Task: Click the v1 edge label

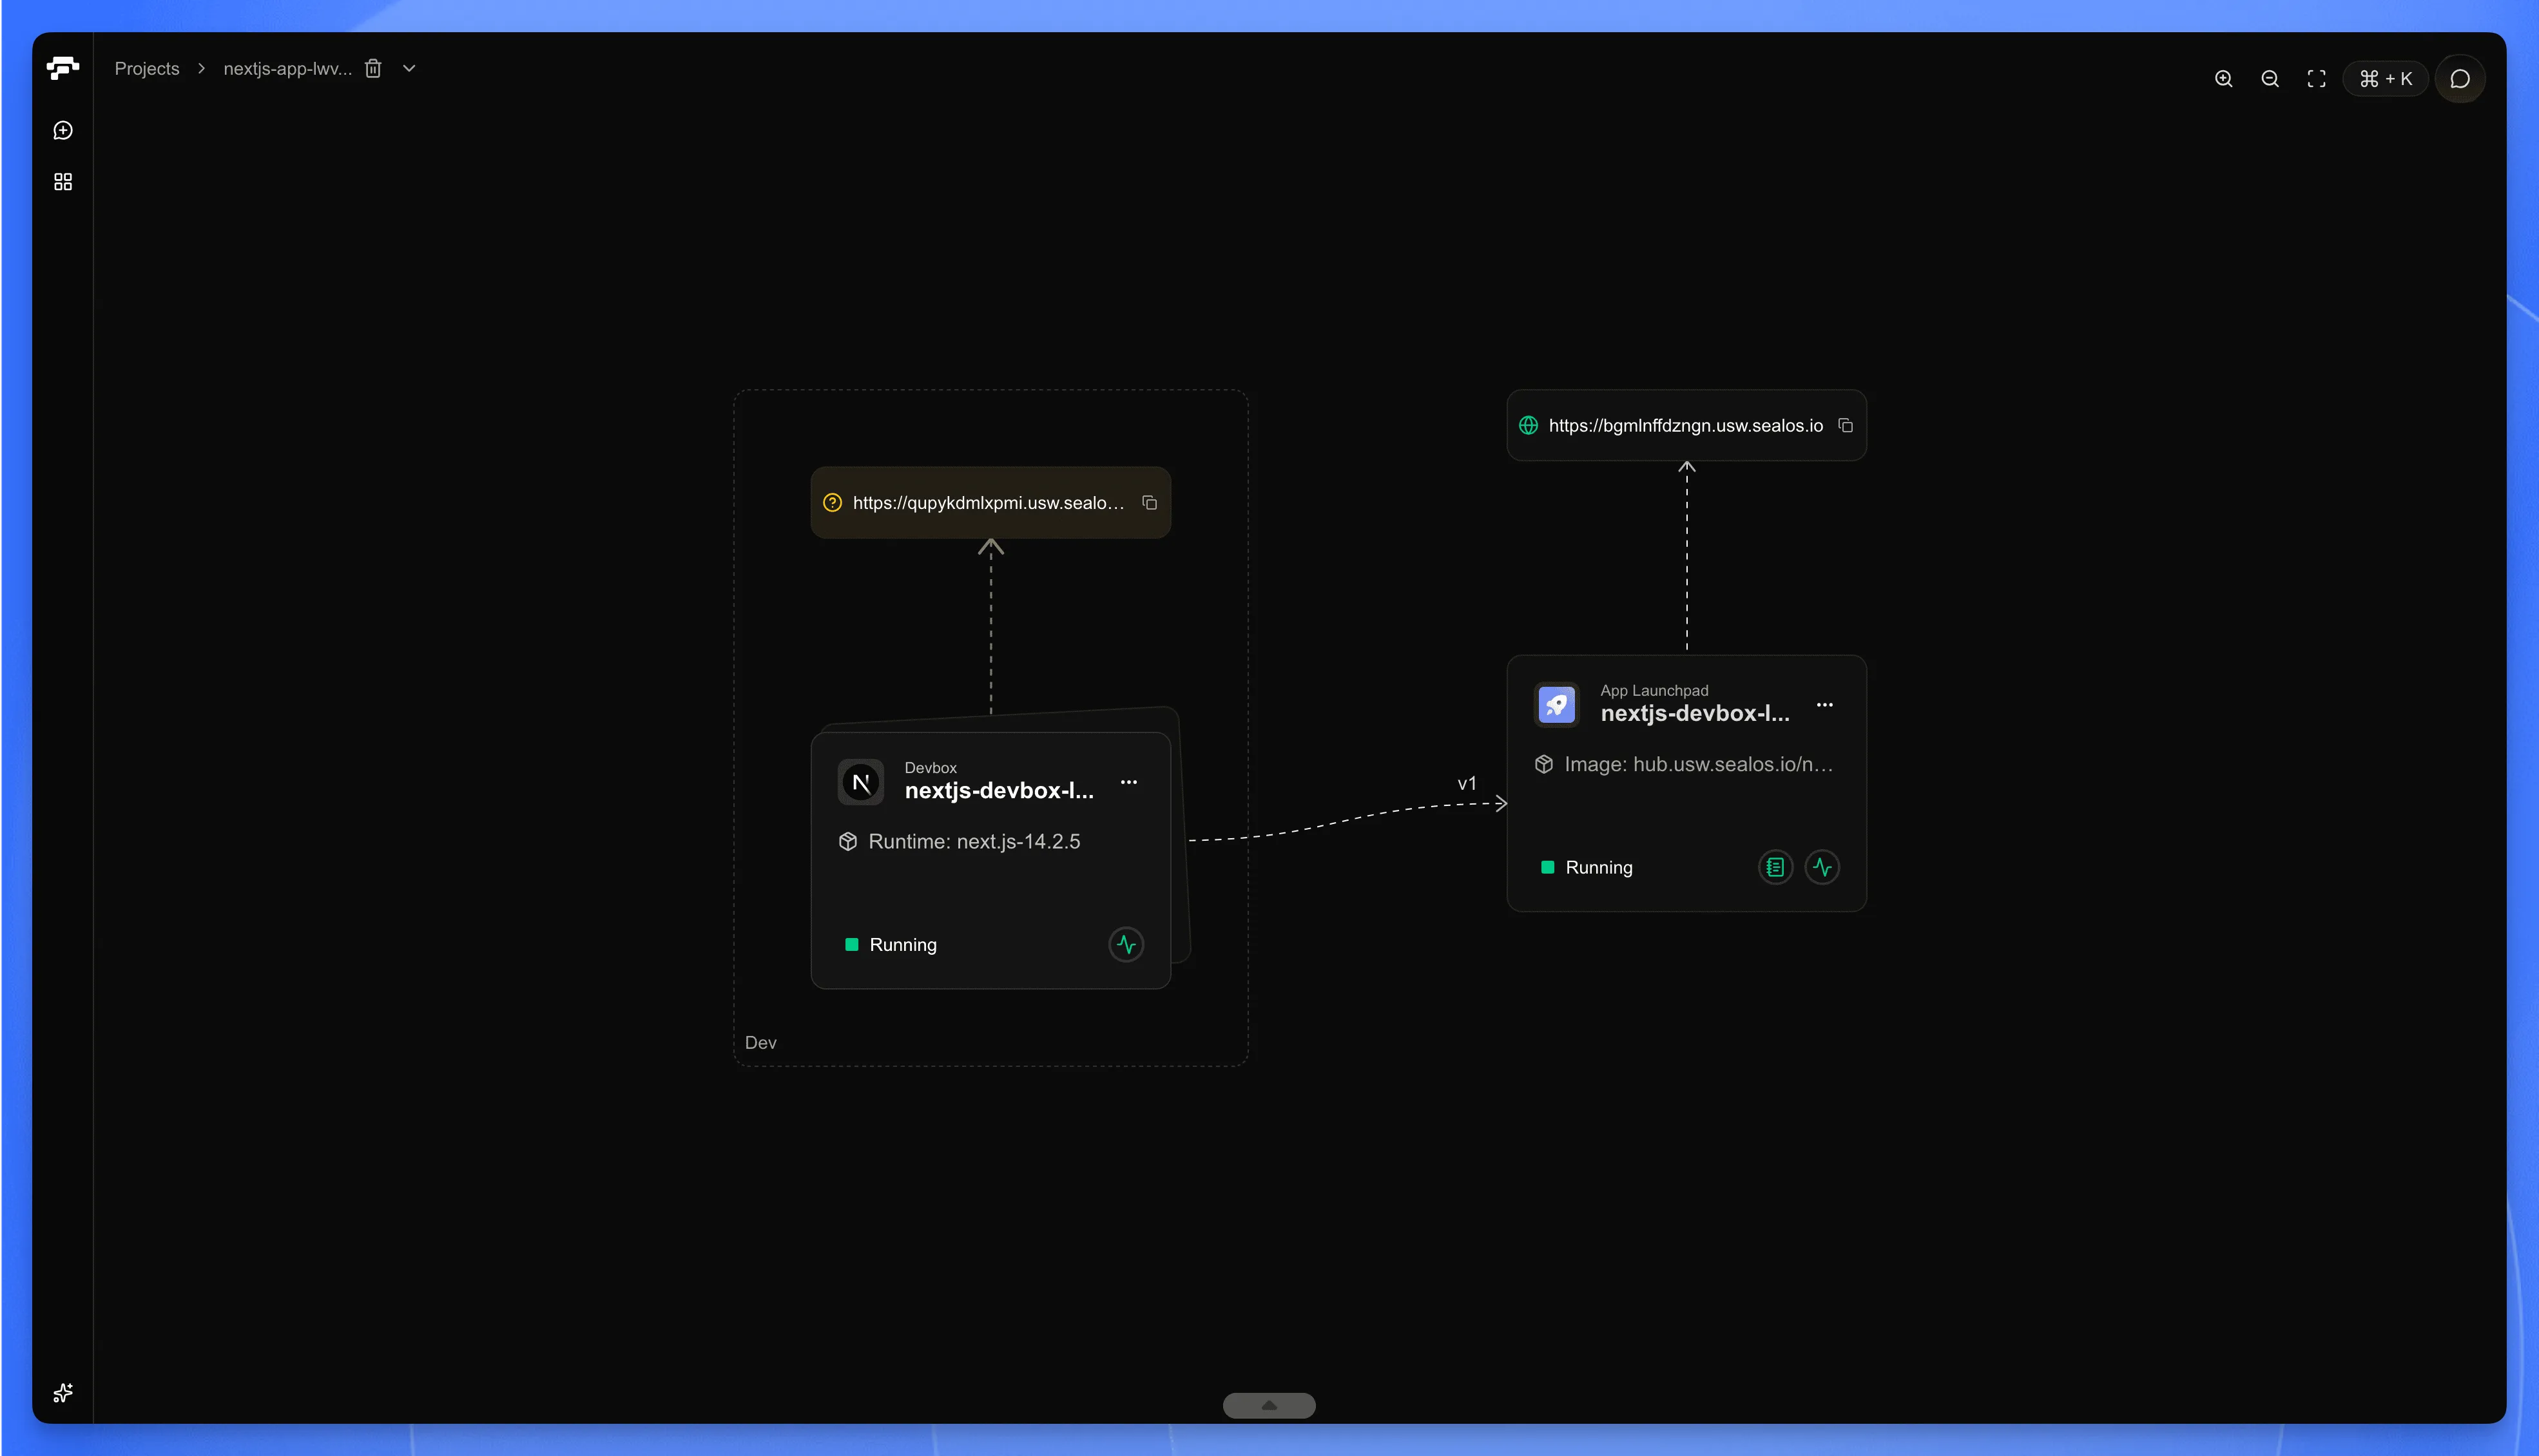Action: click(1467, 784)
